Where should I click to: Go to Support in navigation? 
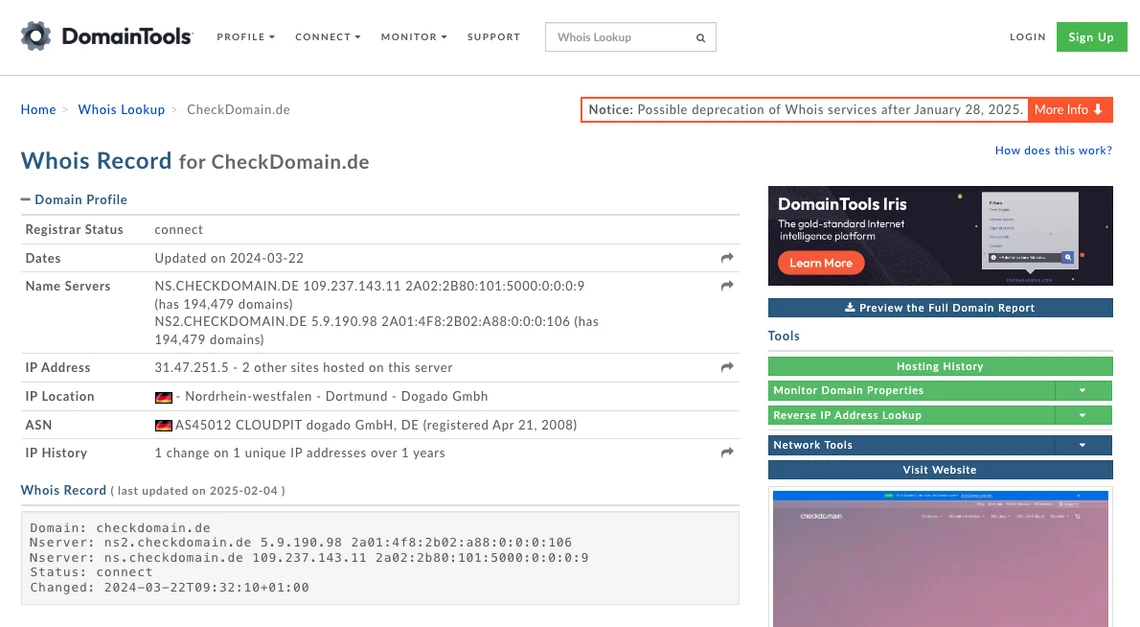click(x=493, y=37)
